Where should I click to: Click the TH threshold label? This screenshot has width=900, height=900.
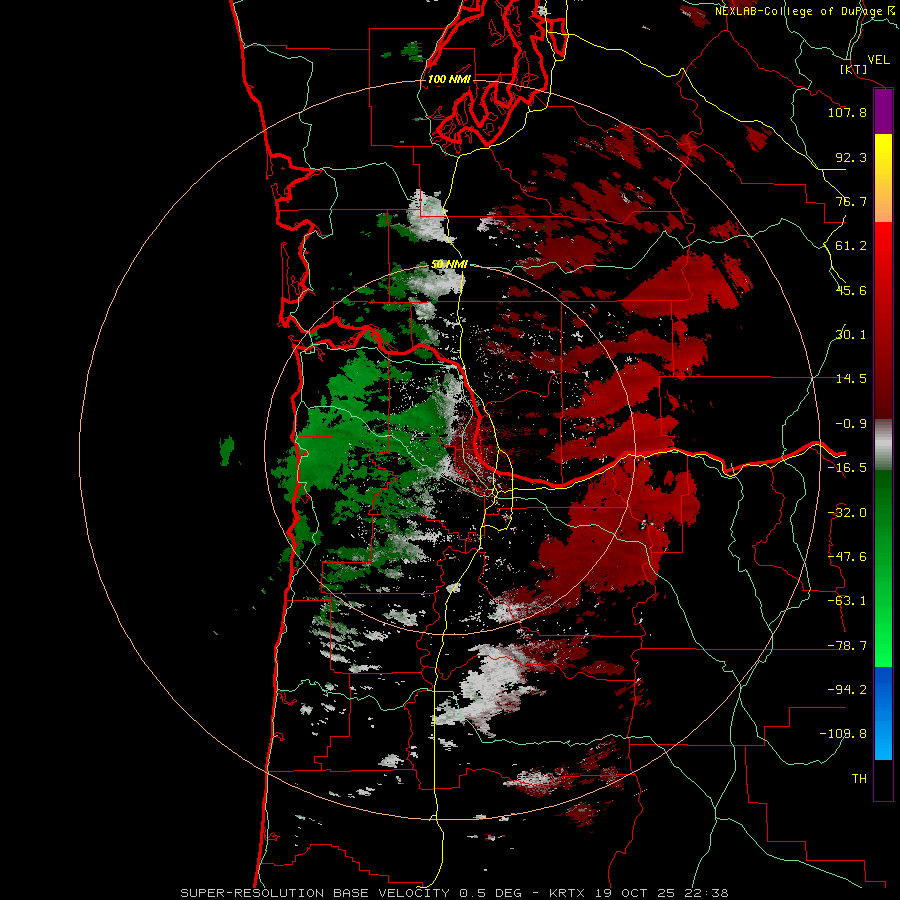pos(859,779)
